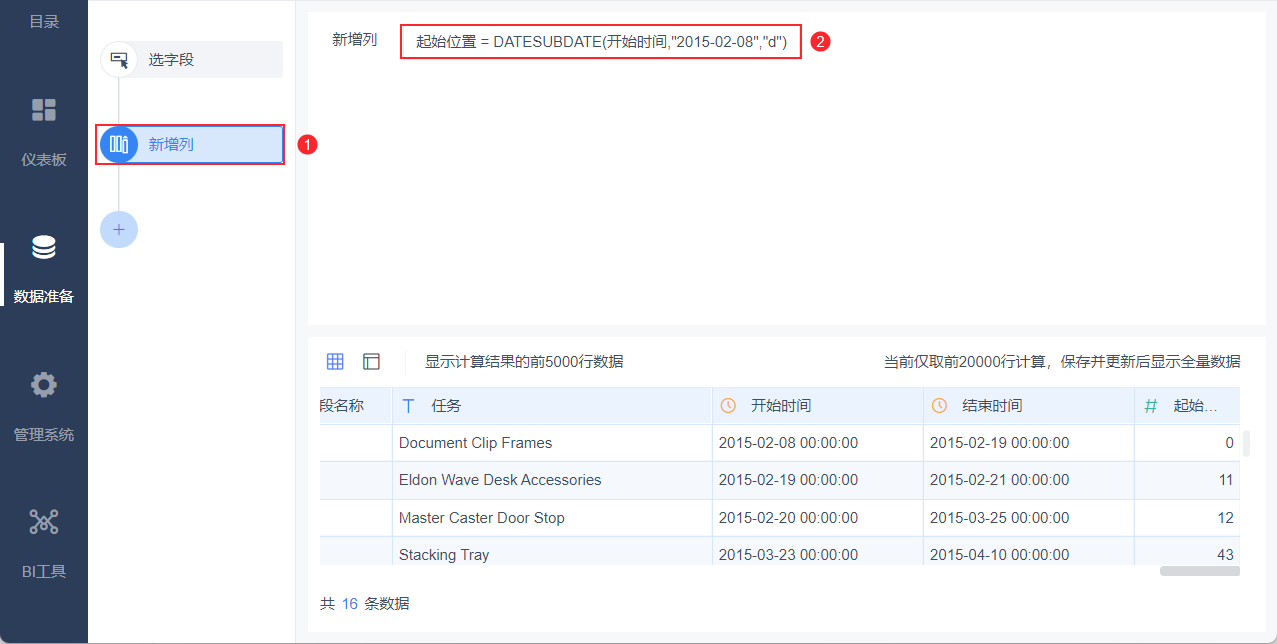Switch to field layout view icon

pos(371,361)
